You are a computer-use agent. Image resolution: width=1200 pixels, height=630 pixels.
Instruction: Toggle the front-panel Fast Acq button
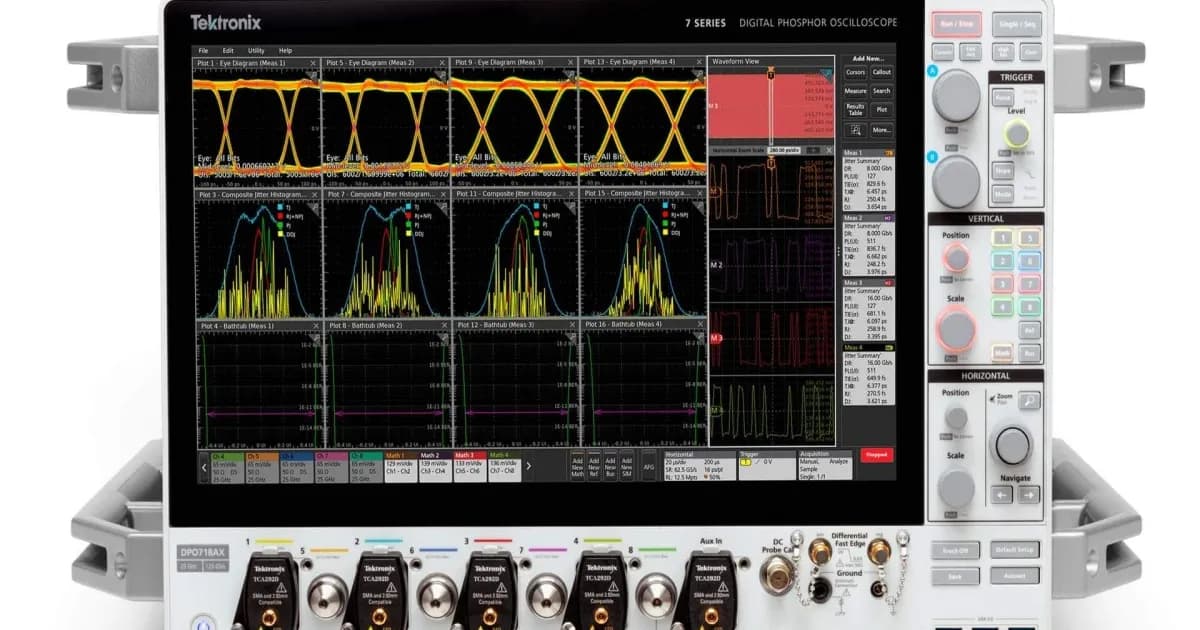pyautogui.click(x=972, y=52)
